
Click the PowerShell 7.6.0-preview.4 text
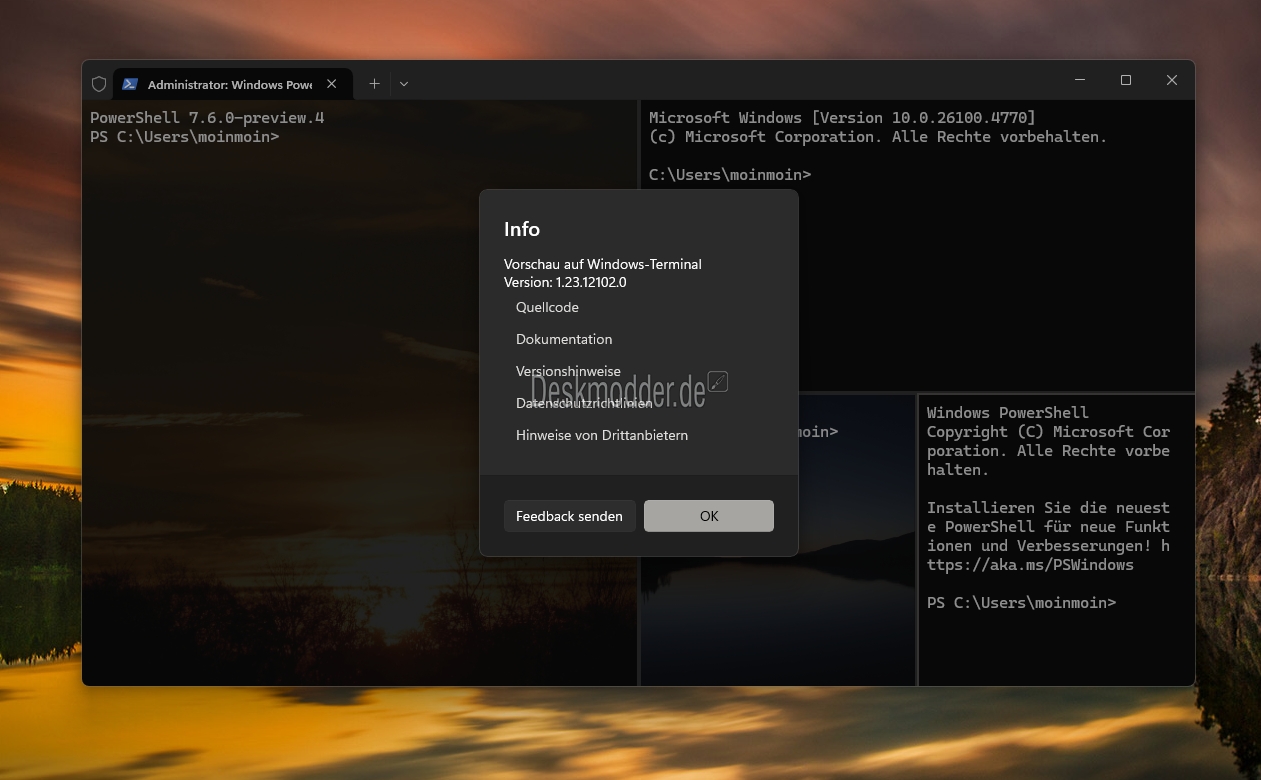pos(207,118)
